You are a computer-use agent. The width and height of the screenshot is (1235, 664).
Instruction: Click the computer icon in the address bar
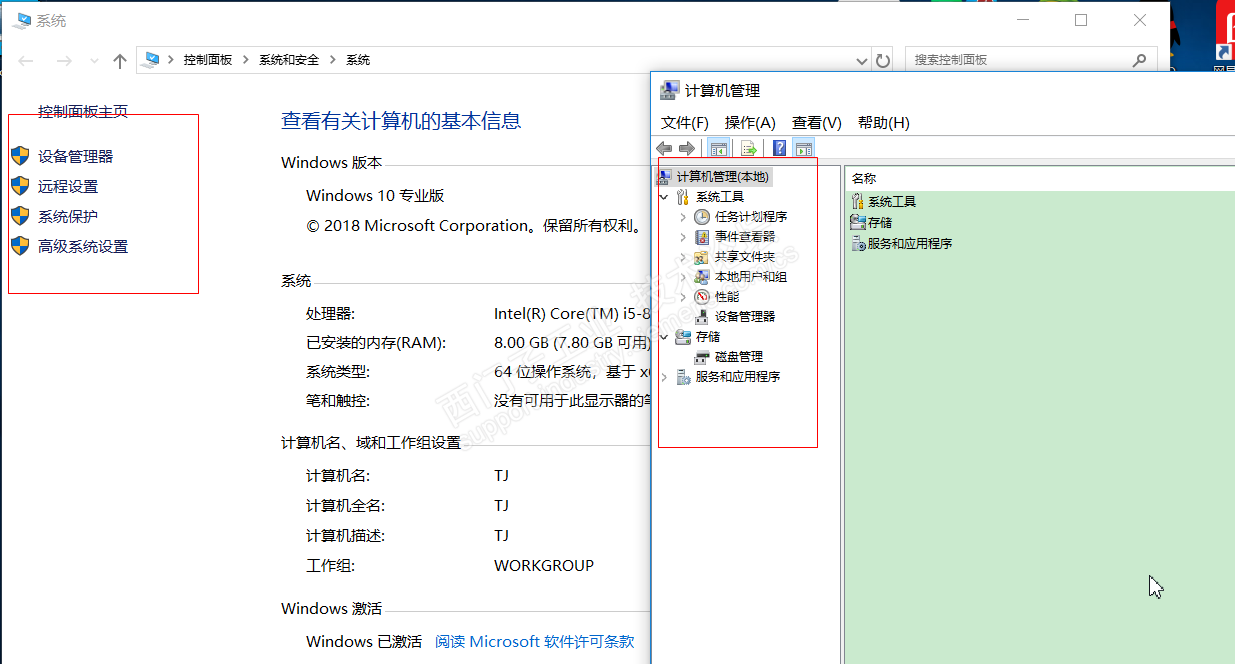click(x=151, y=60)
